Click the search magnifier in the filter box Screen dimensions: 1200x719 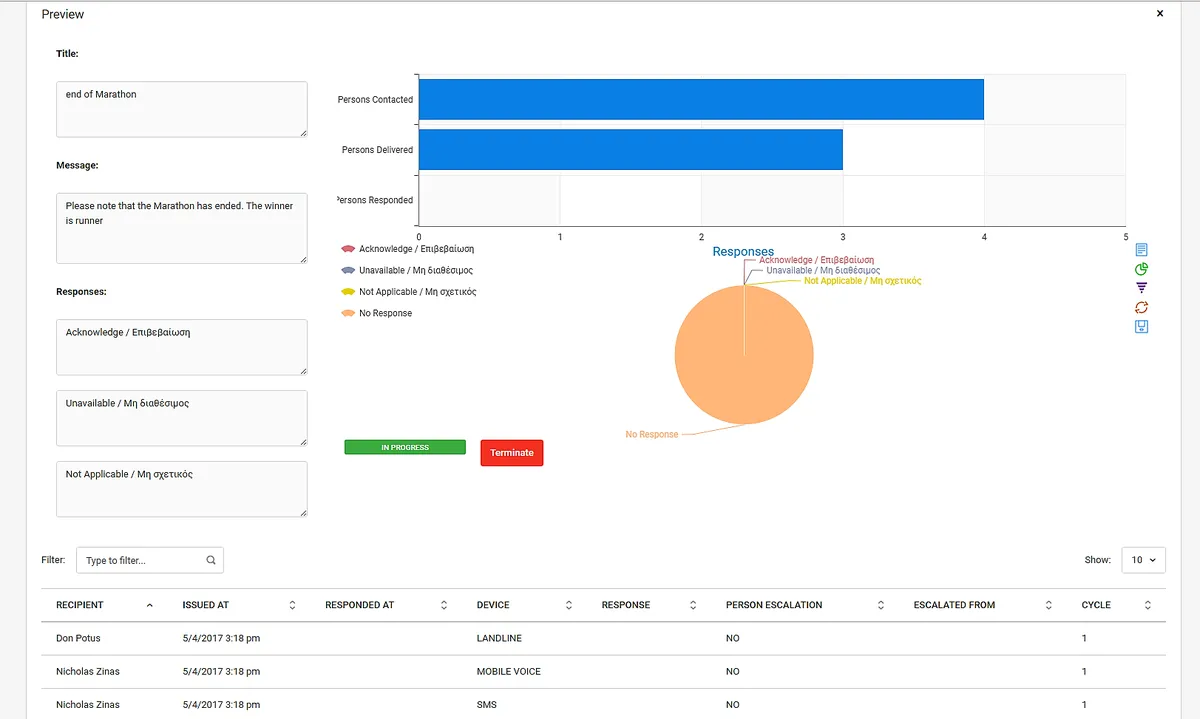click(211, 560)
